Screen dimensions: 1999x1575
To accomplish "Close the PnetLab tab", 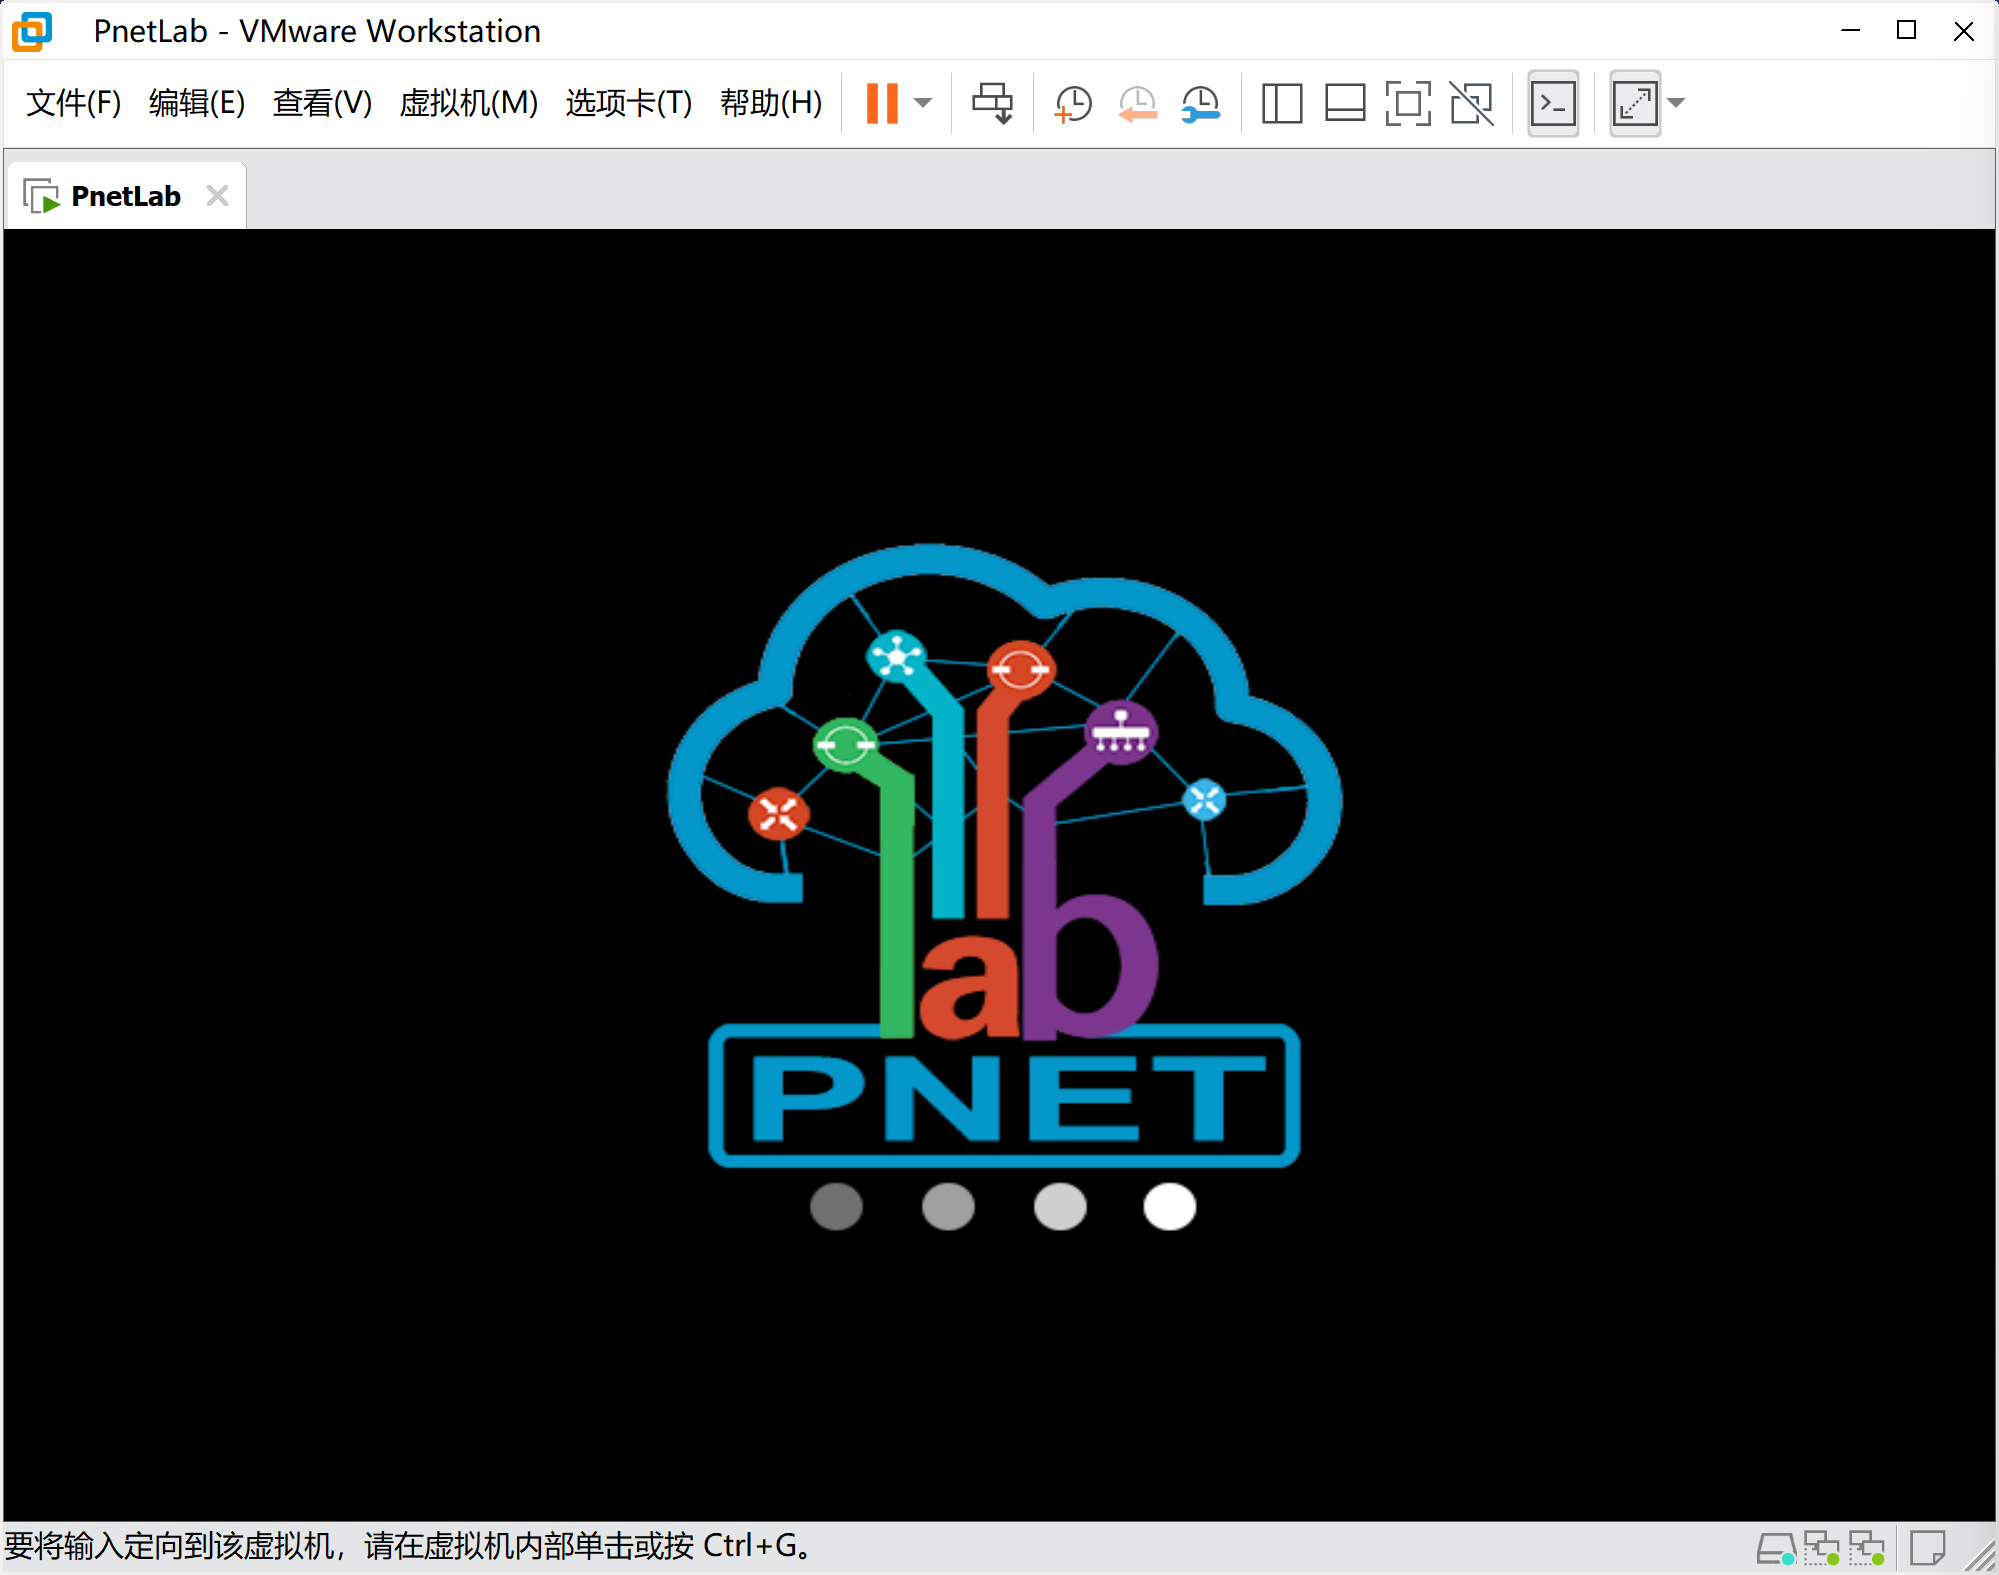I will pyautogui.click(x=217, y=196).
